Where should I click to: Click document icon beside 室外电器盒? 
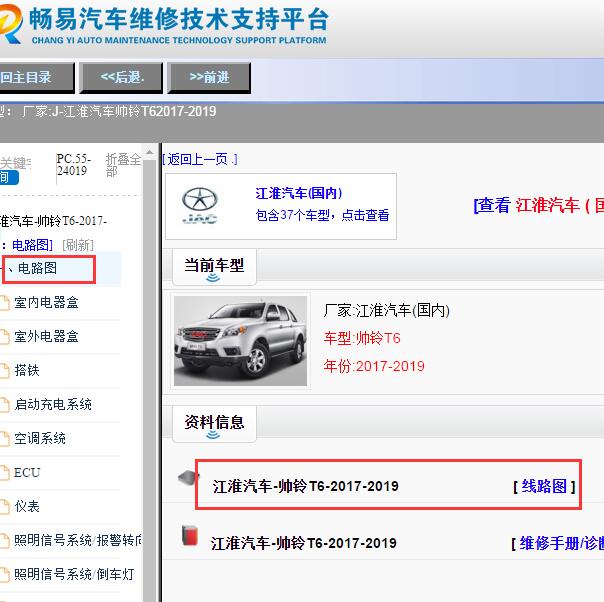click(x=5, y=337)
